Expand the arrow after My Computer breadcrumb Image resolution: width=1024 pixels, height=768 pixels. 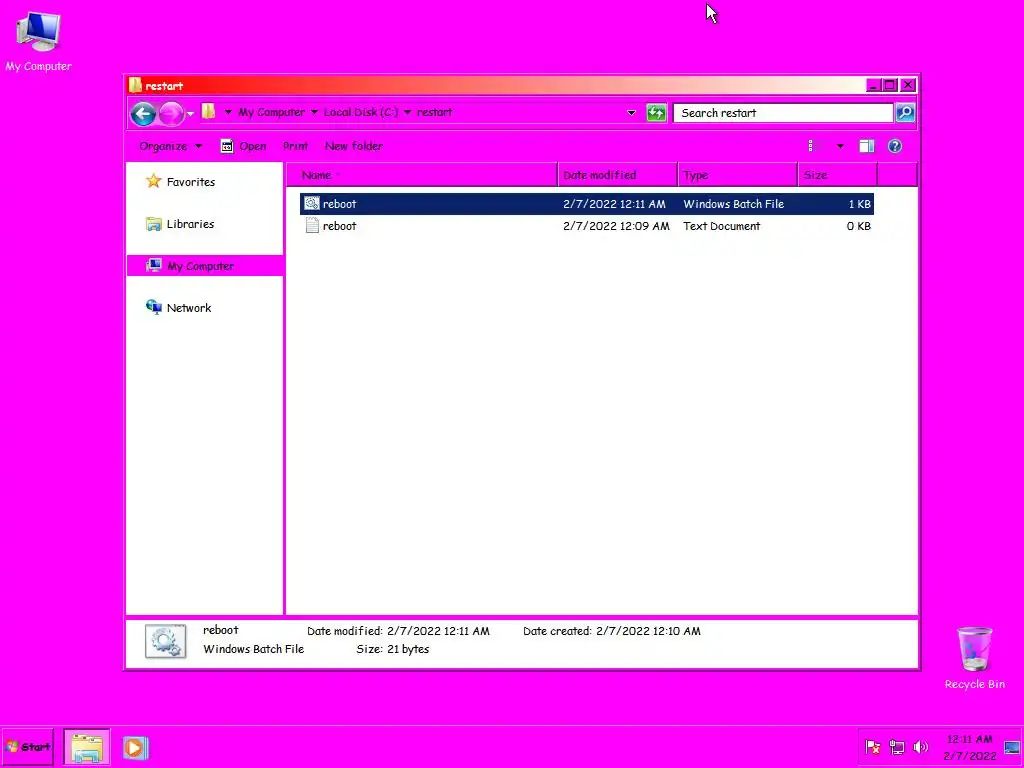[314, 112]
